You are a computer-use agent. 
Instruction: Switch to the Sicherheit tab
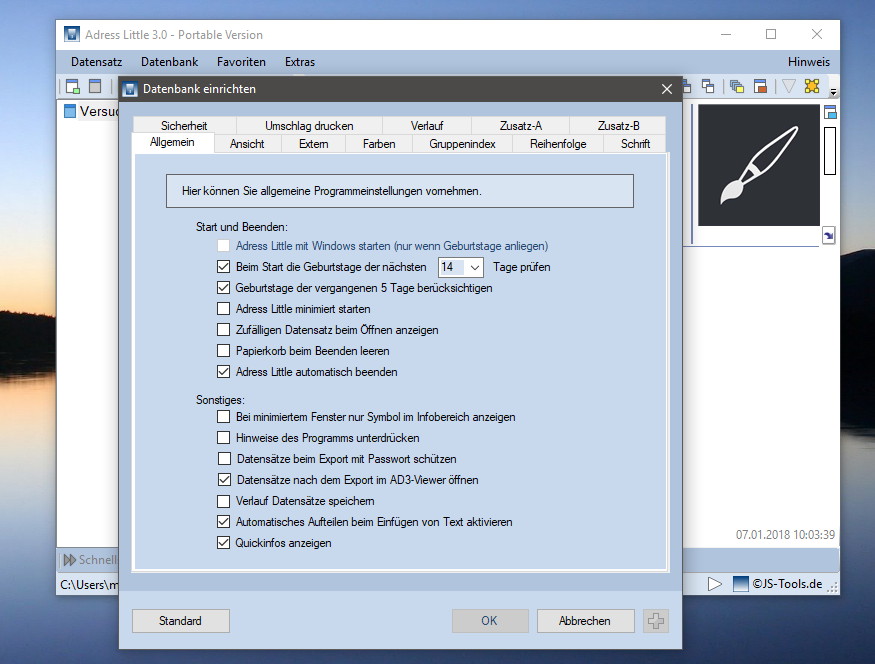click(x=184, y=126)
